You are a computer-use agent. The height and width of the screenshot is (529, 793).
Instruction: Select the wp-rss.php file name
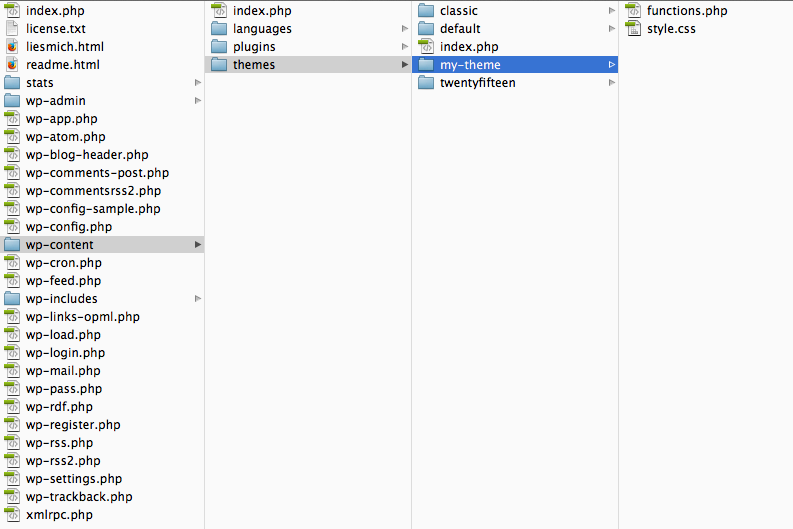[60, 443]
